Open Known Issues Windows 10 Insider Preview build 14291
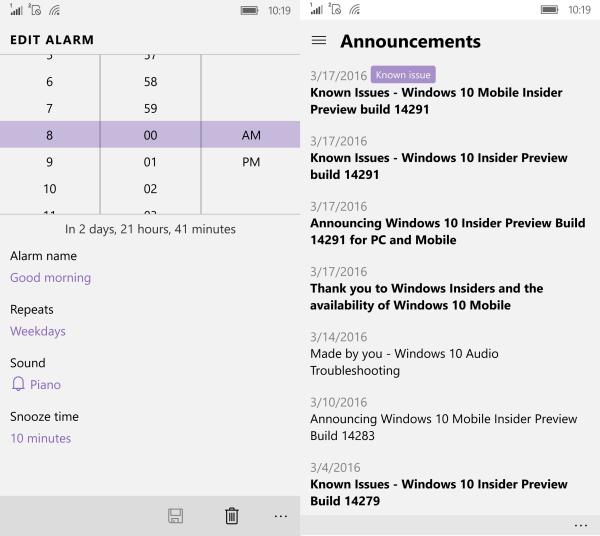Image resolution: width=600 pixels, height=536 pixels. click(x=439, y=166)
